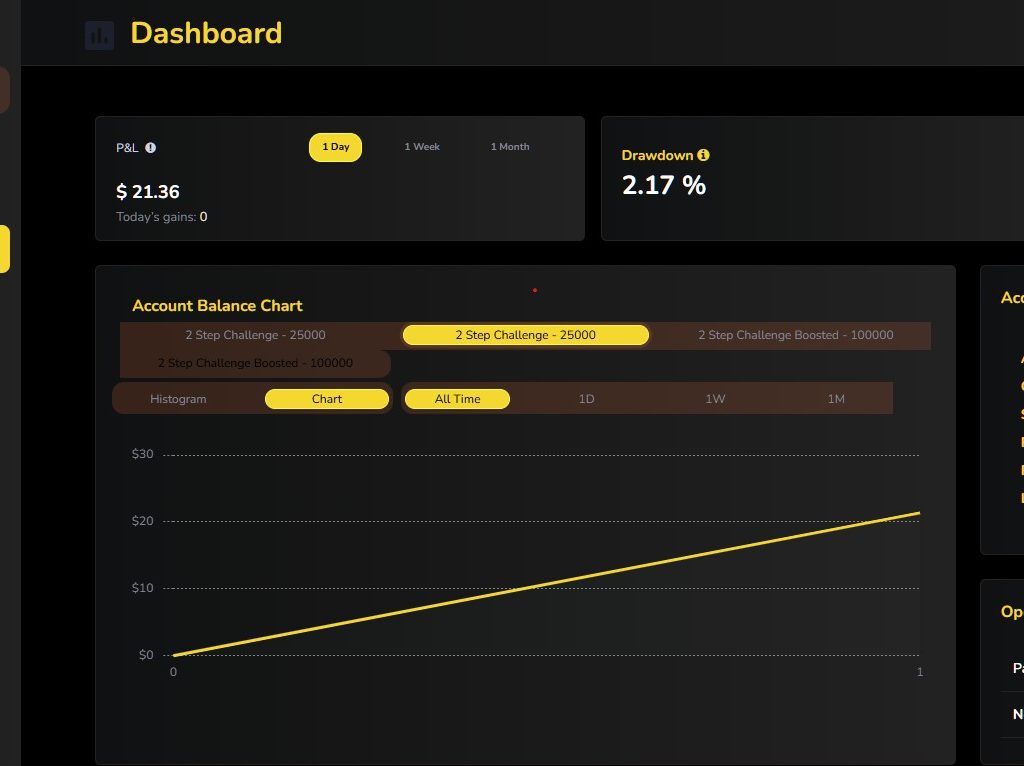
Task: Show 1M balance history
Action: coord(836,399)
